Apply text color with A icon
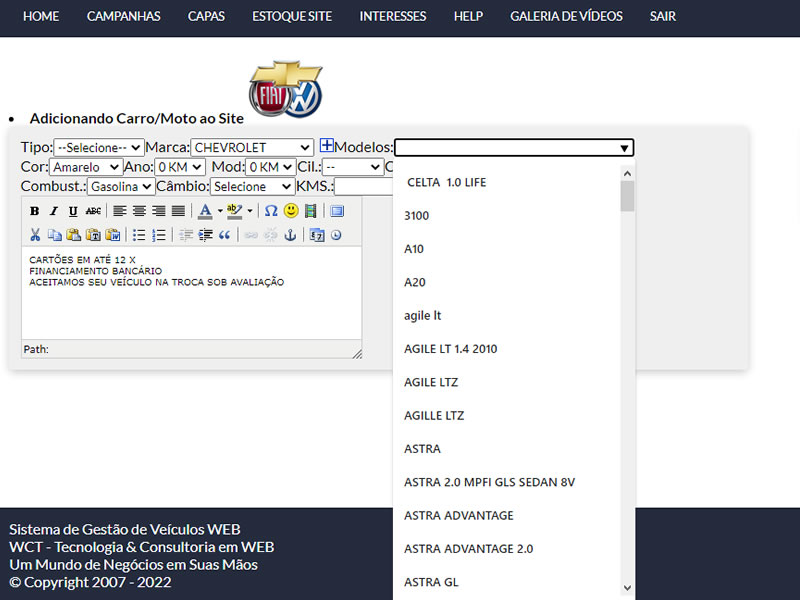This screenshot has width=800, height=600. (x=205, y=211)
